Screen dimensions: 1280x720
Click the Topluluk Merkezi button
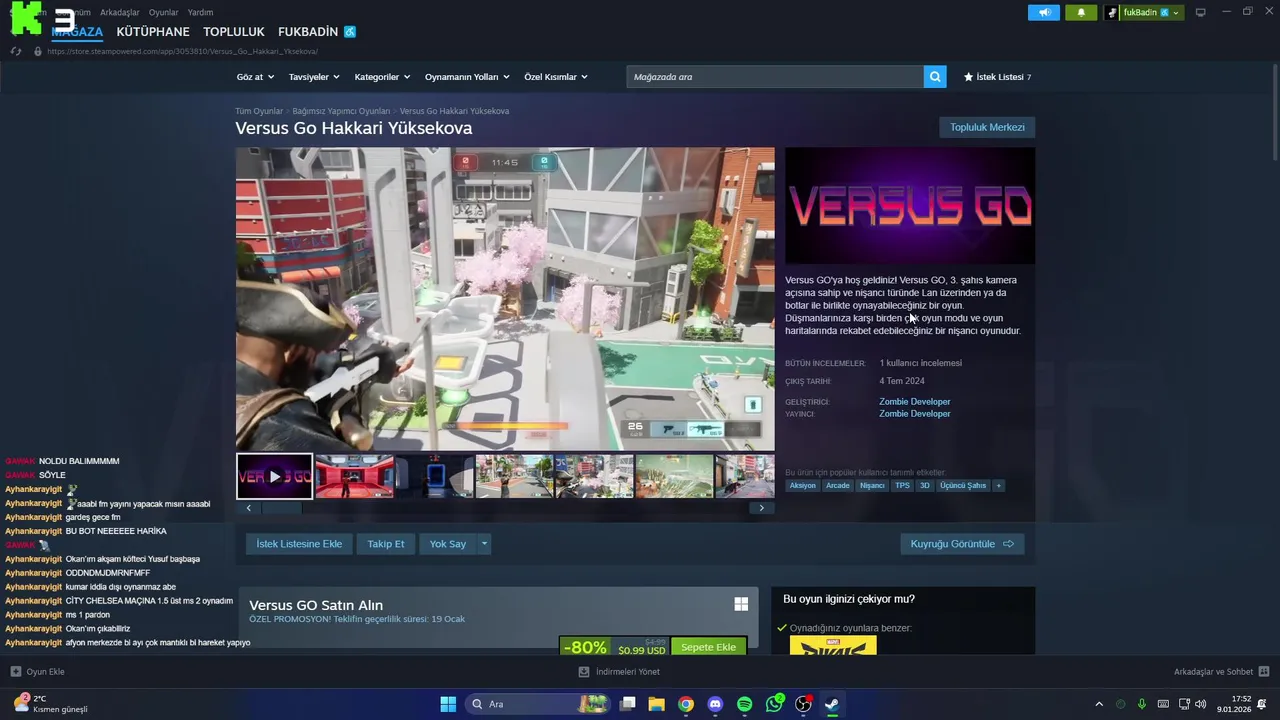pyautogui.click(x=987, y=127)
